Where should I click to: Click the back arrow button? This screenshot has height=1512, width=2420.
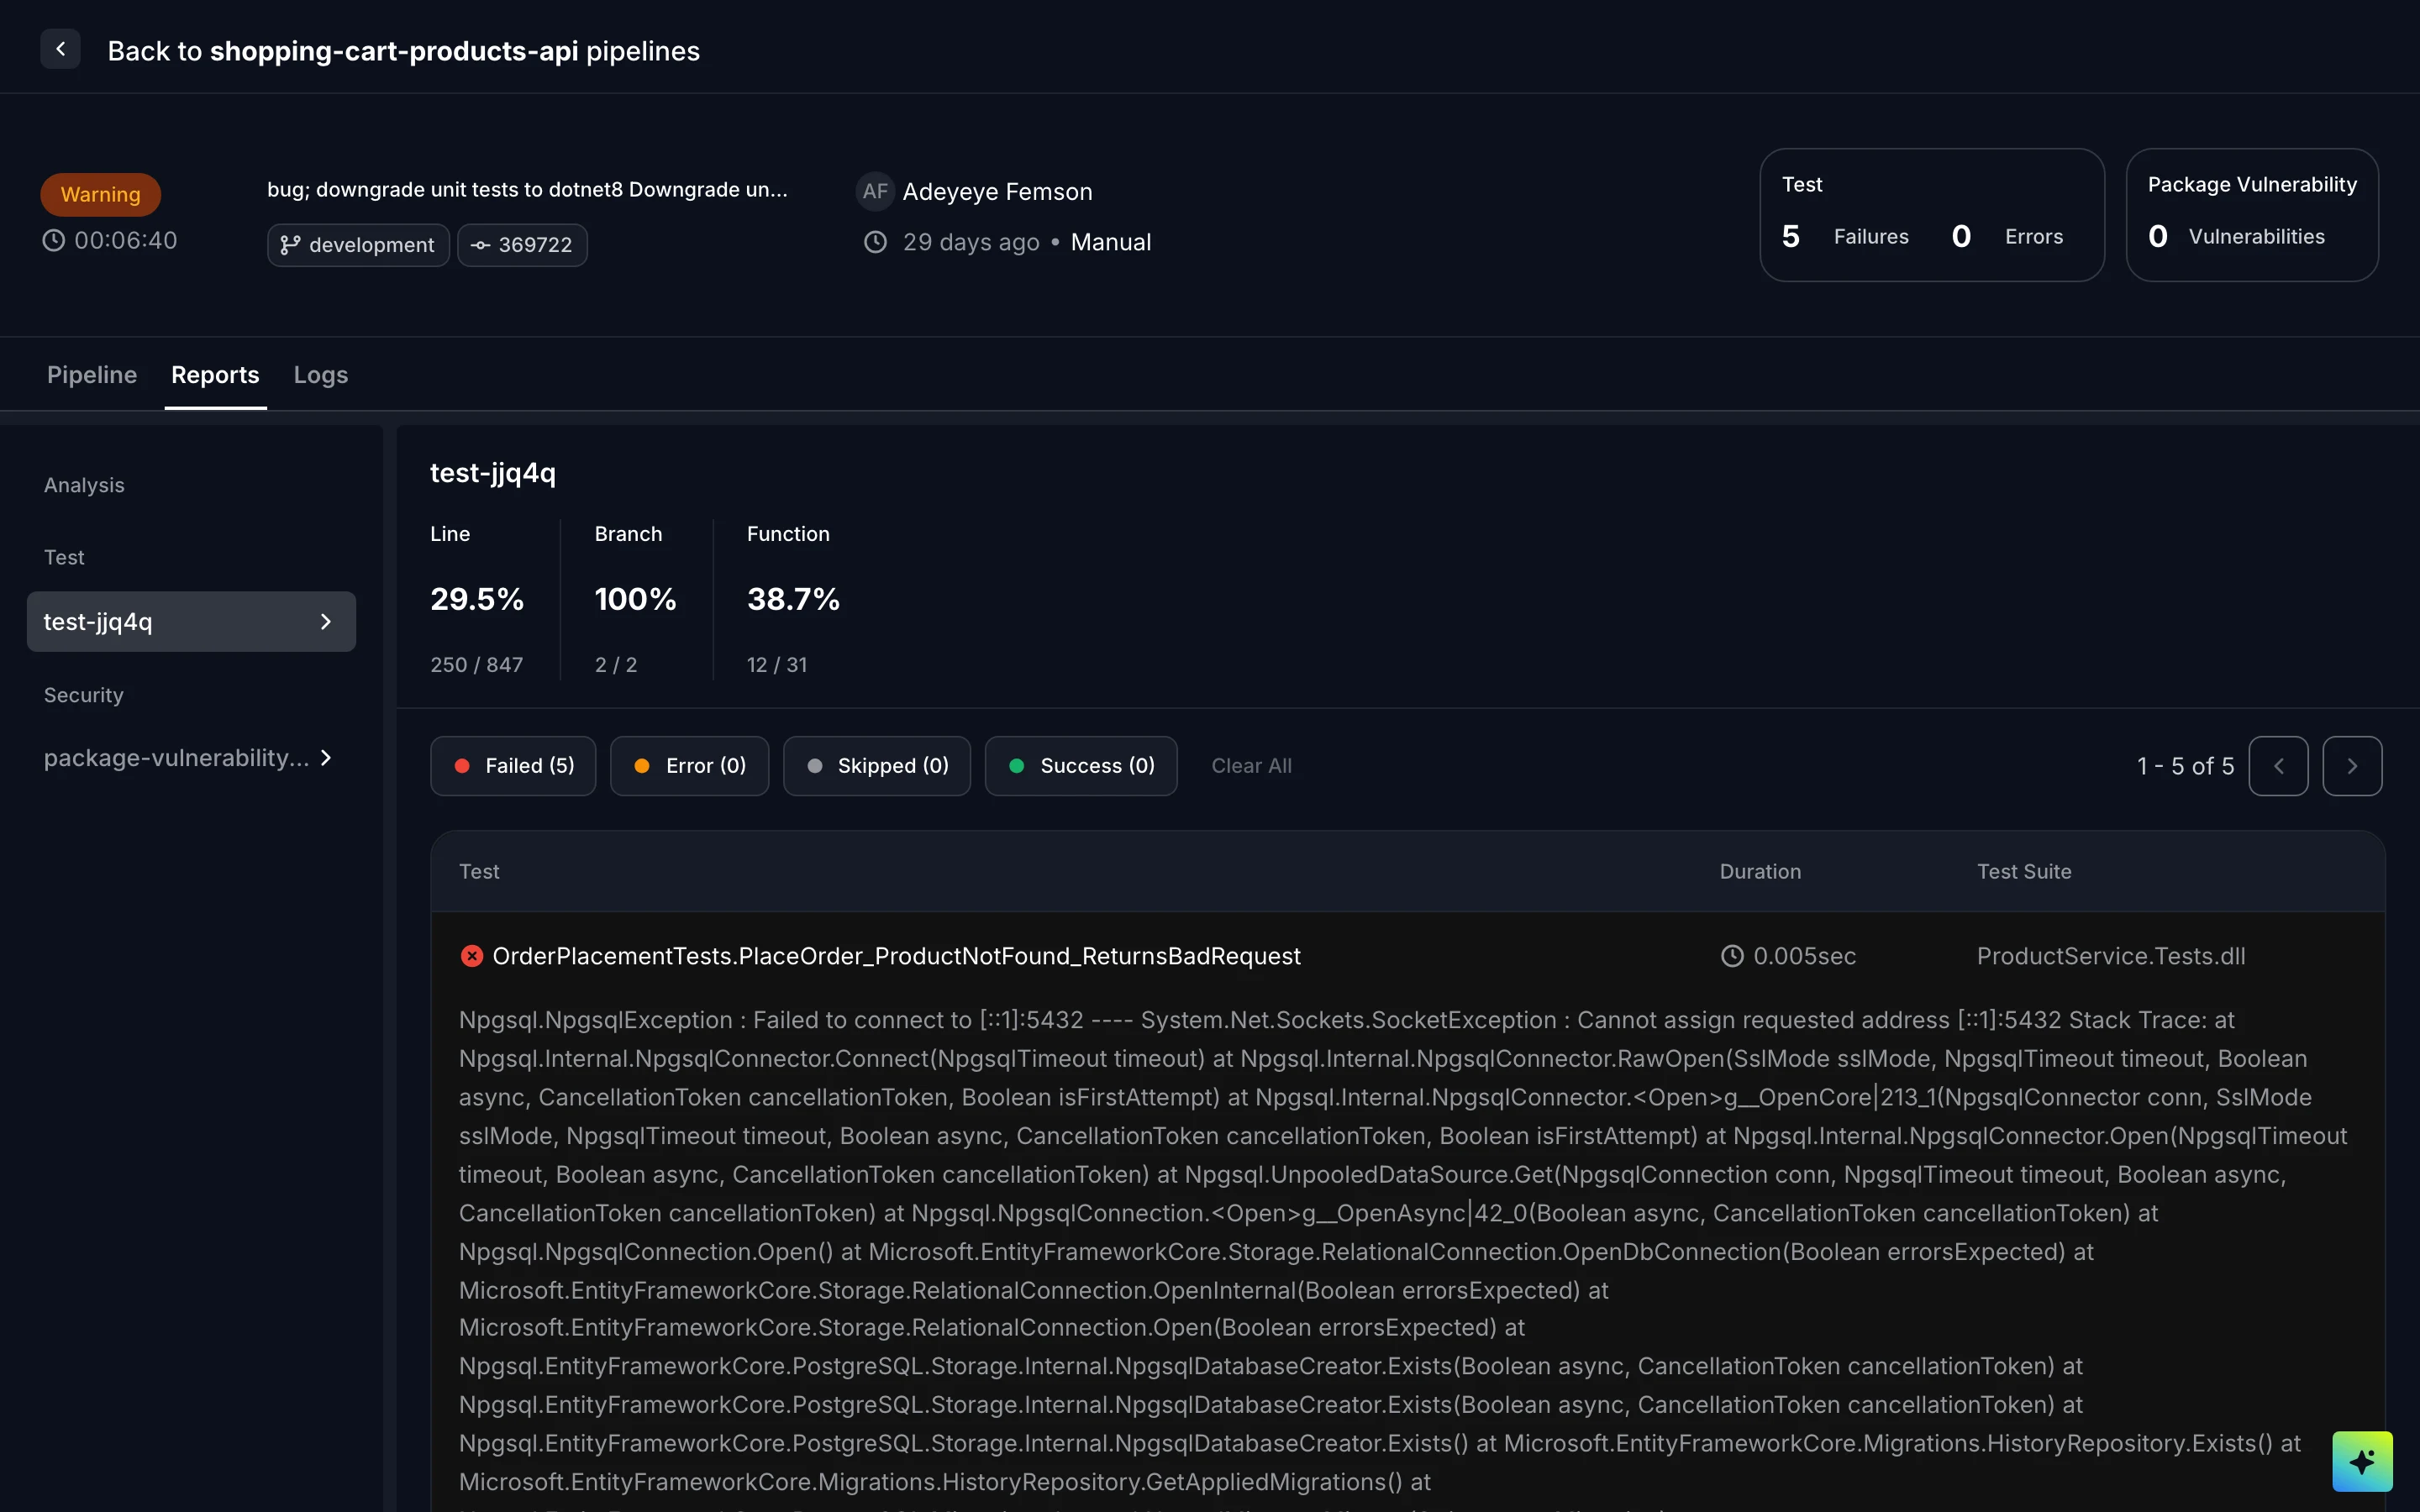coord(60,49)
